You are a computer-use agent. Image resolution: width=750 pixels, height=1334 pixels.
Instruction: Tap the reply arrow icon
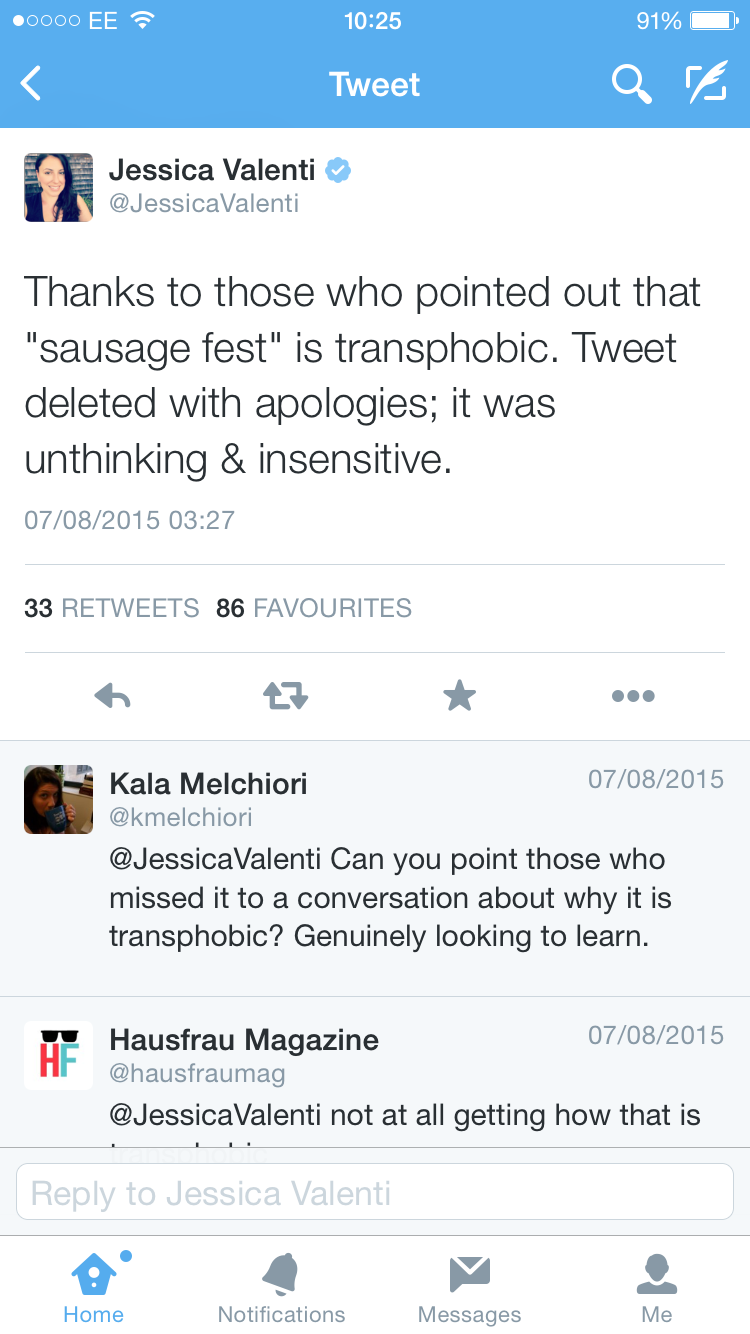(112, 696)
